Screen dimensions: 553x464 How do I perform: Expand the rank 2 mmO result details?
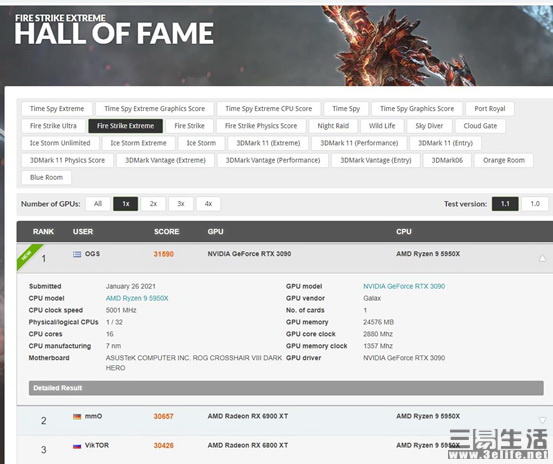tap(542, 420)
